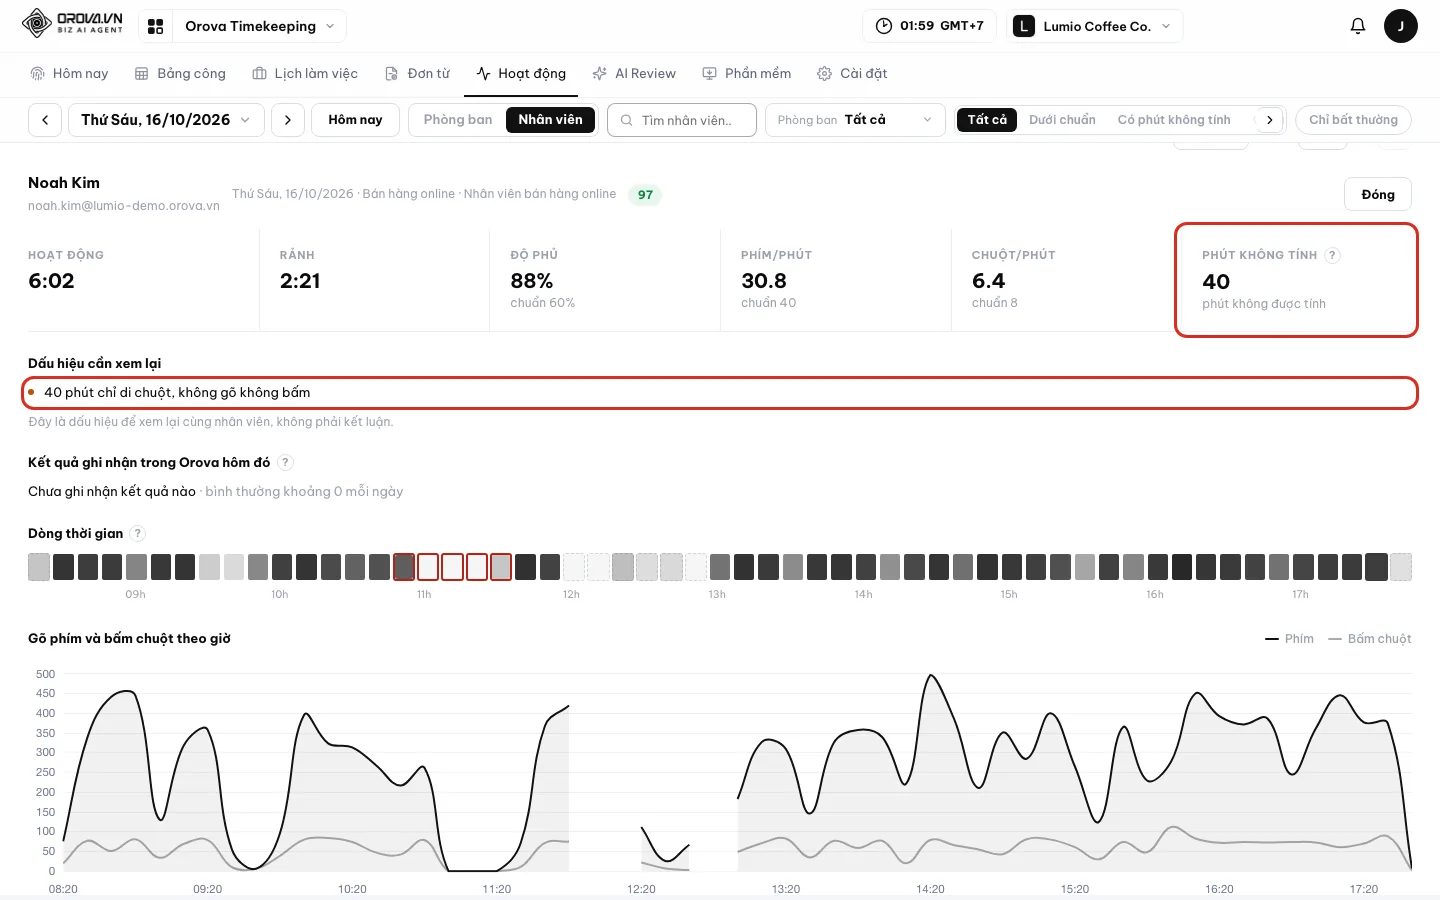Toggle Chỉ bất thường filter

(x=1353, y=120)
